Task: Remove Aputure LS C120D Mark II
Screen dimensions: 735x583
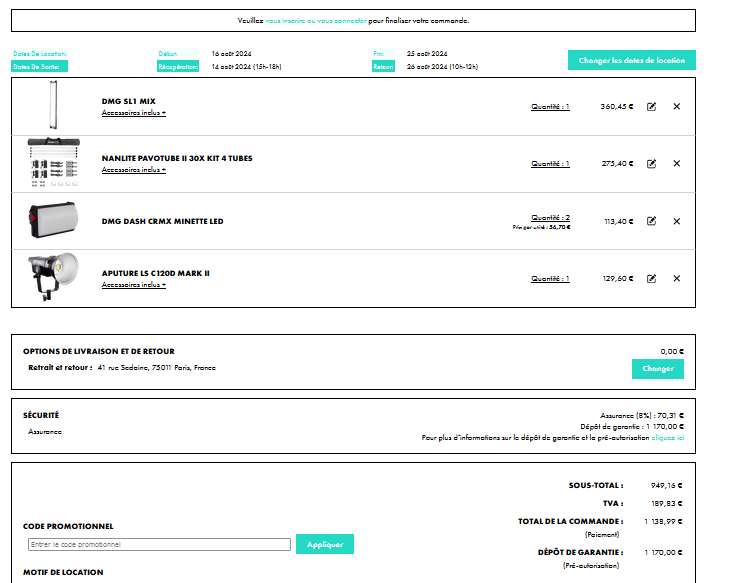Action: (x=676, y=278)
